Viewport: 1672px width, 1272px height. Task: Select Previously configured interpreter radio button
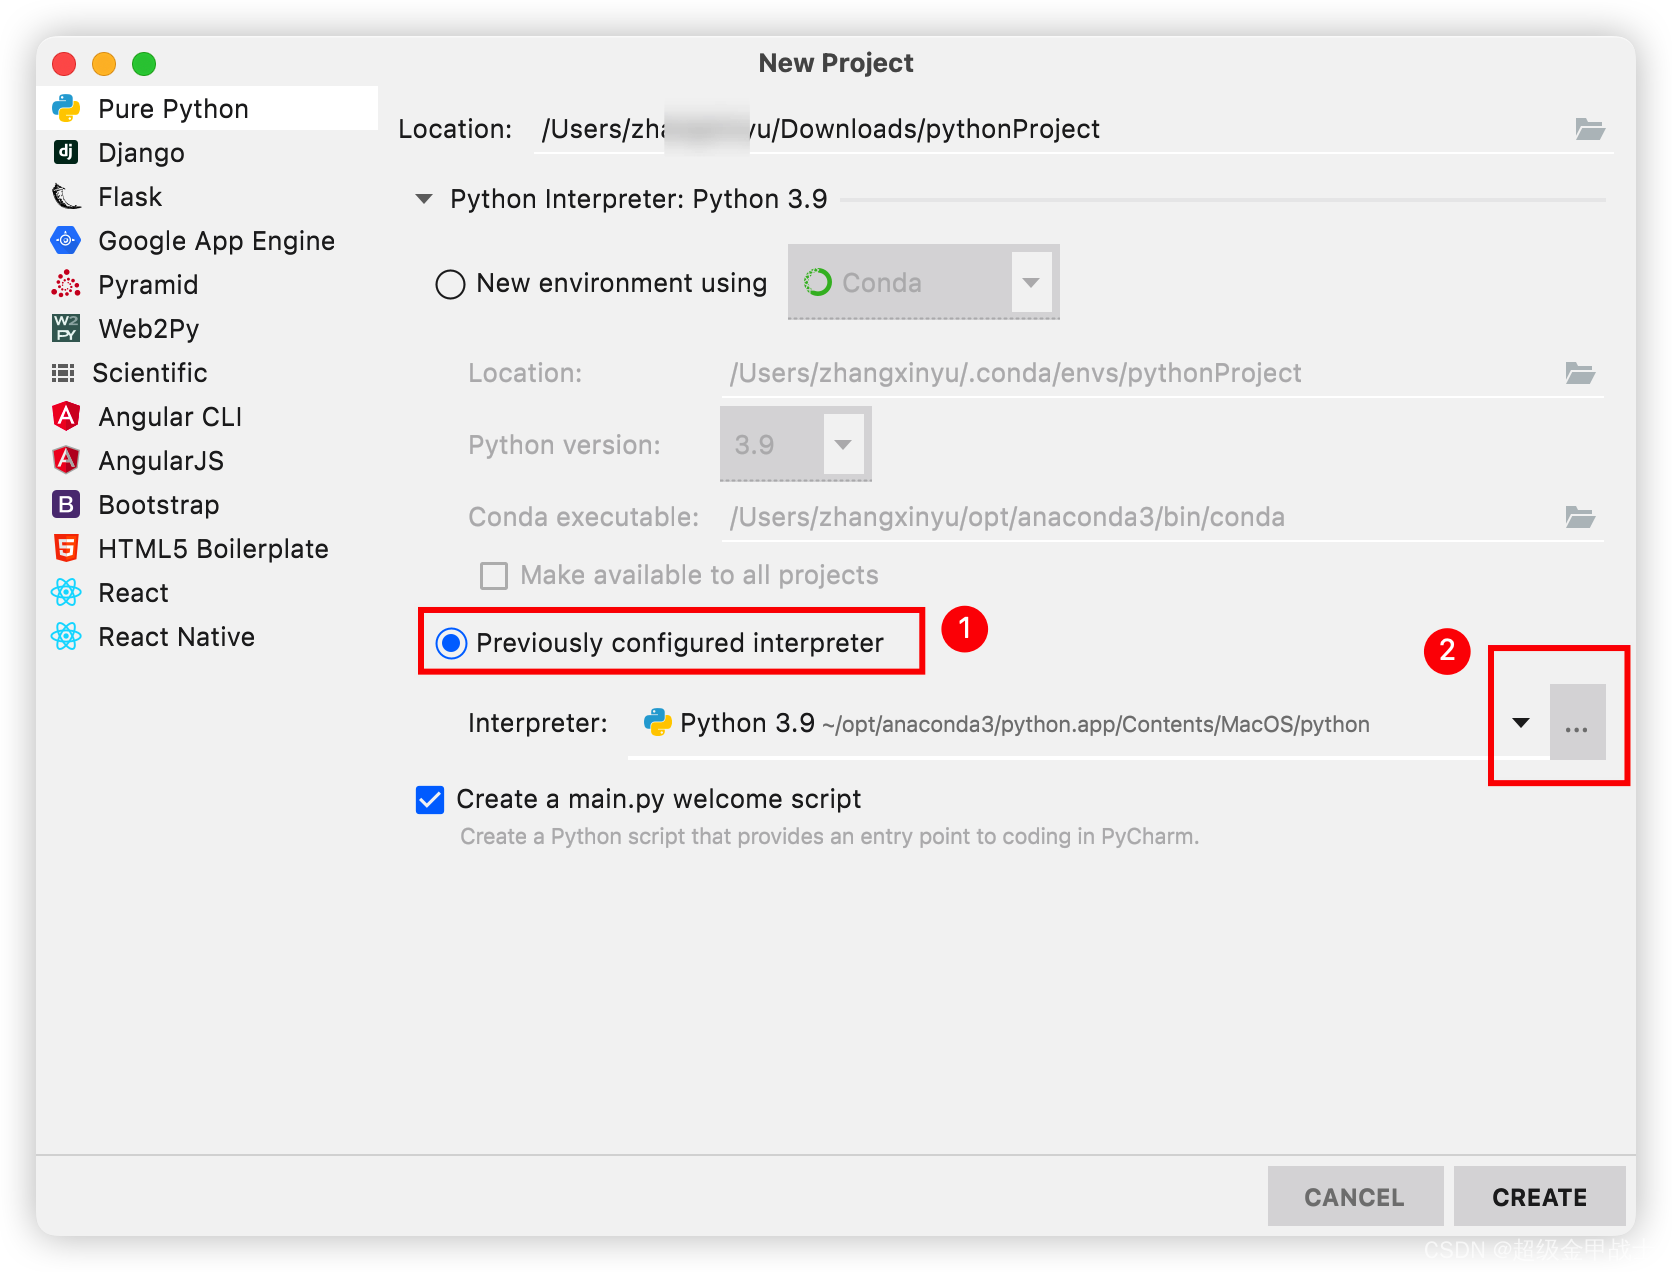[x=451, y=643]
